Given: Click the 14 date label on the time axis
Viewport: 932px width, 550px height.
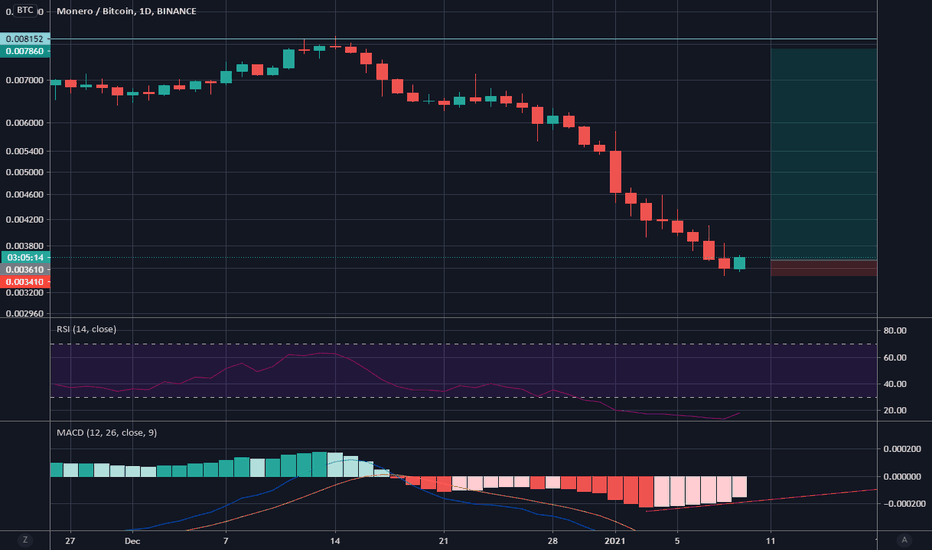Looking at the screenshot, I should coord(335,540).
